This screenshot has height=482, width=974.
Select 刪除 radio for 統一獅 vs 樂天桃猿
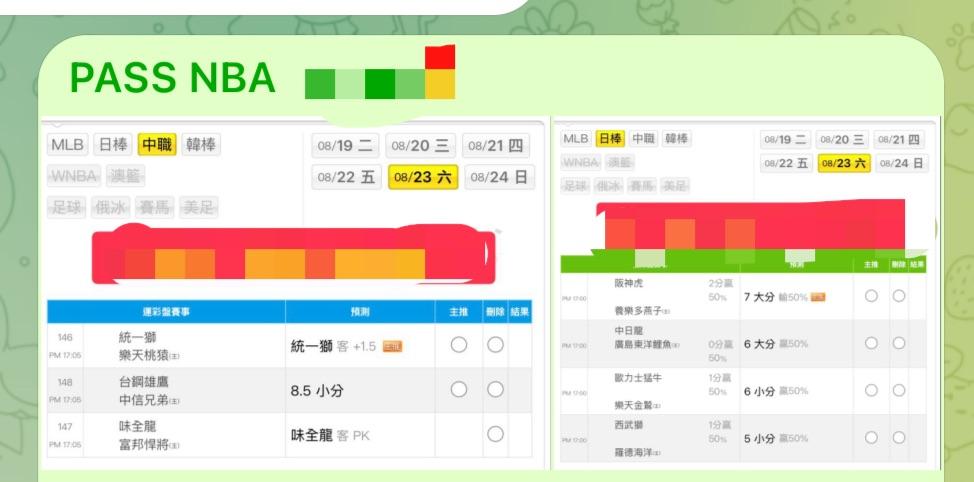[495, 345]
